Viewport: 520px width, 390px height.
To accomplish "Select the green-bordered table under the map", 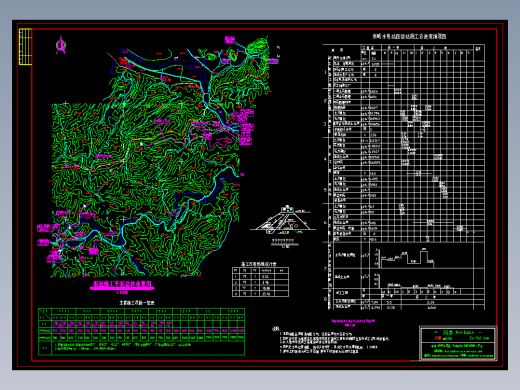I will [x=142, y=332].
